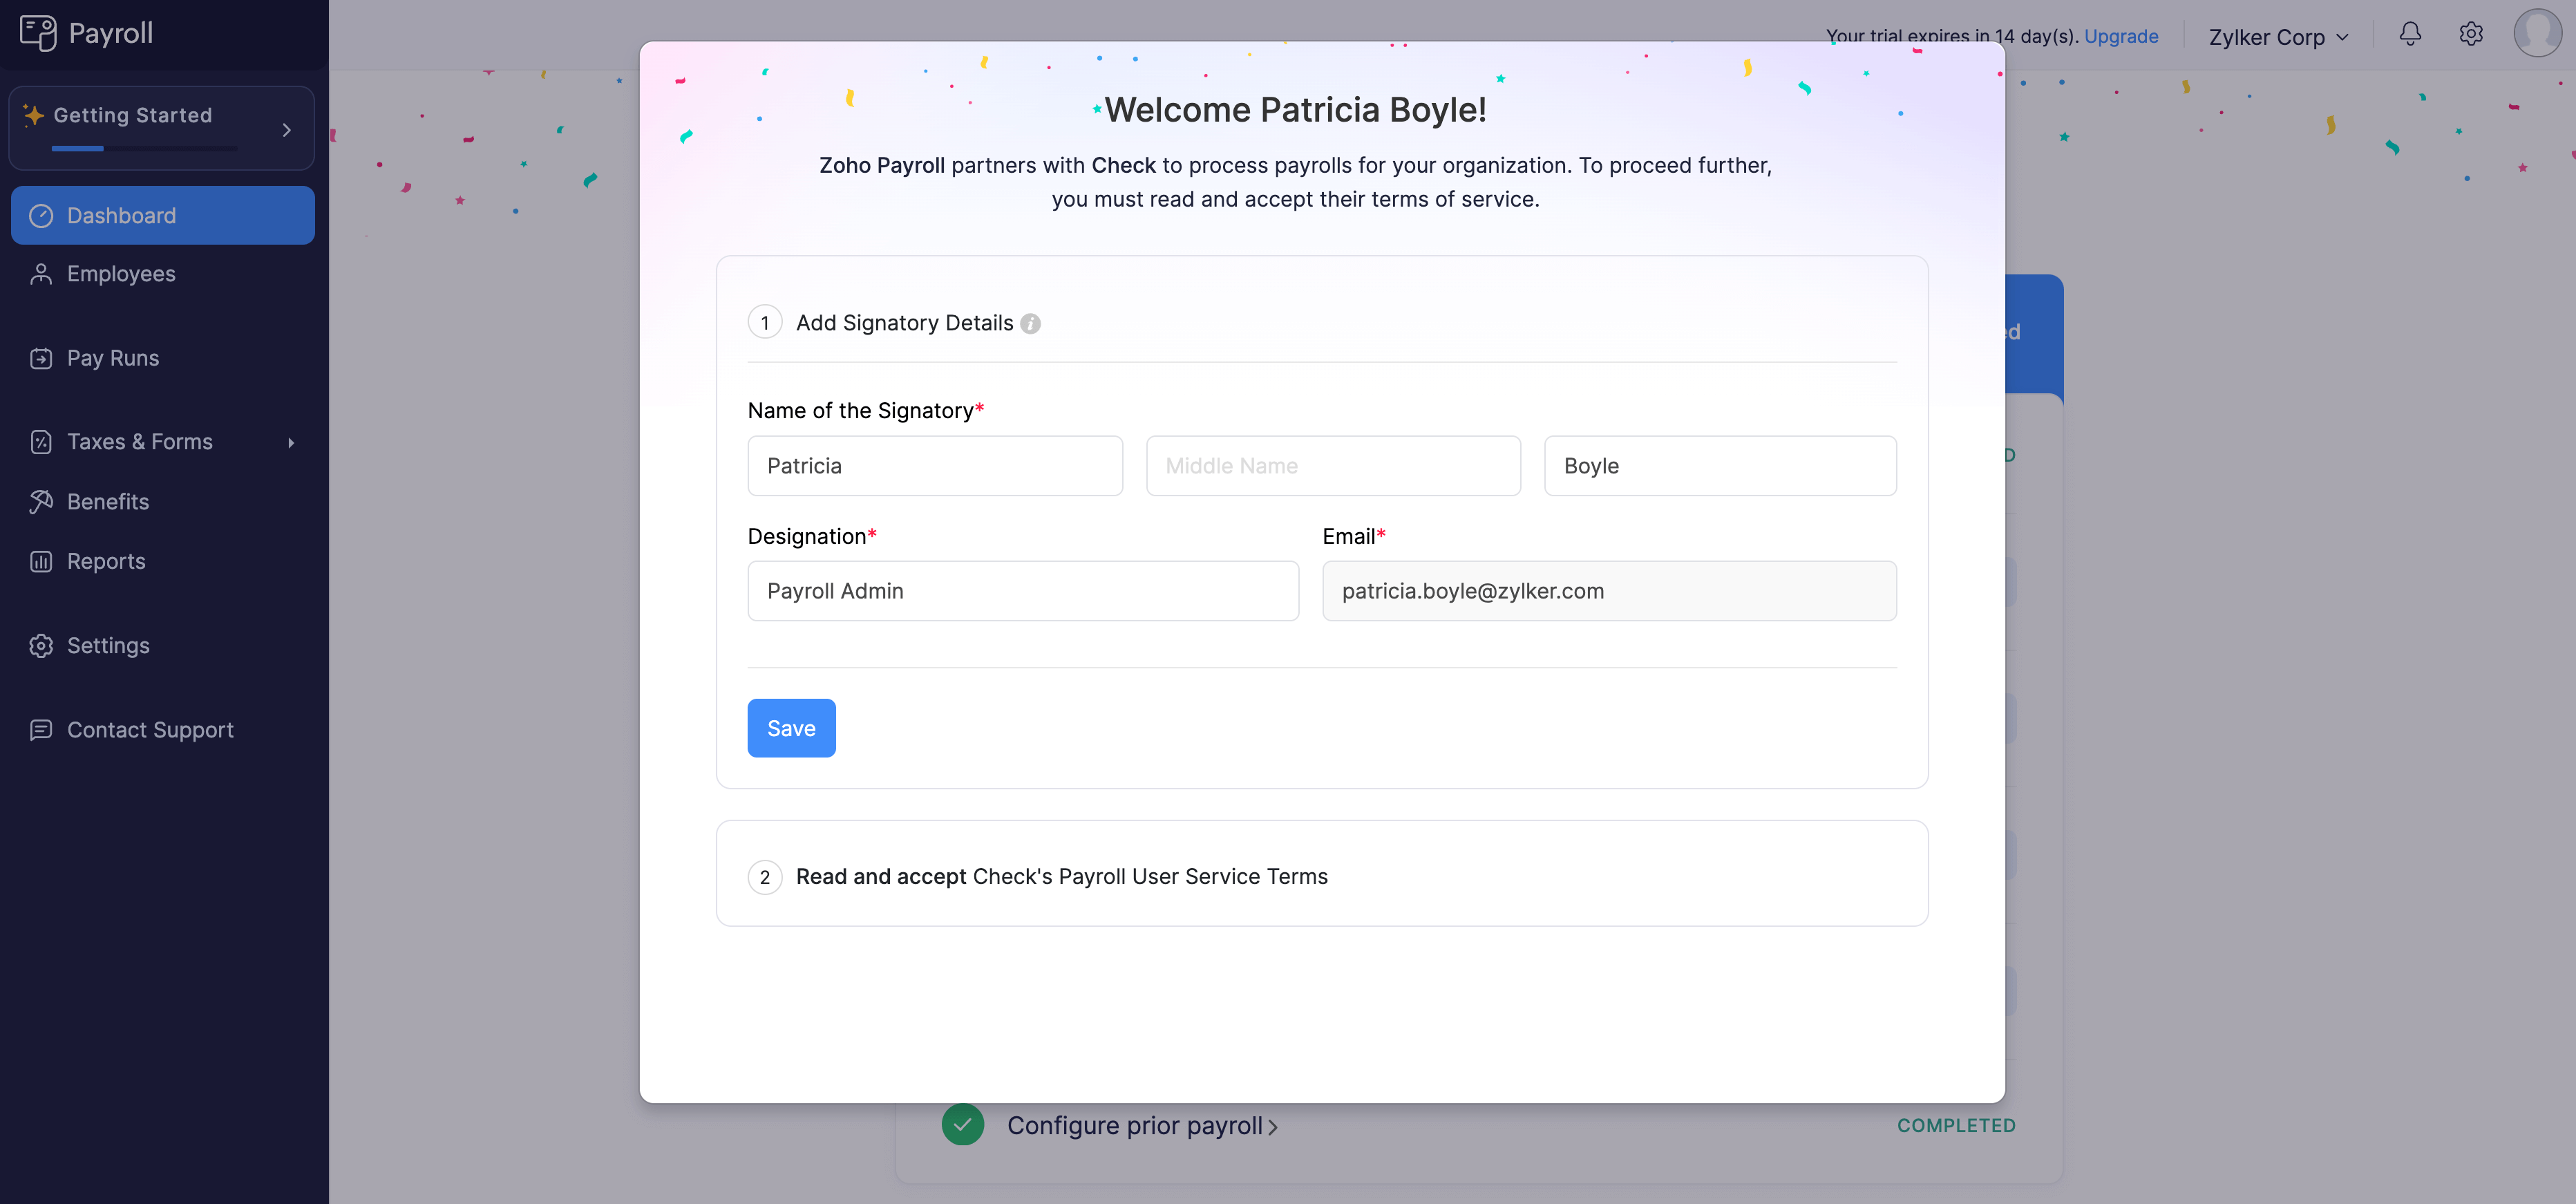Open the Zylker Corp organization dropdown
2576x1204 pixels.
point(2278,37)
